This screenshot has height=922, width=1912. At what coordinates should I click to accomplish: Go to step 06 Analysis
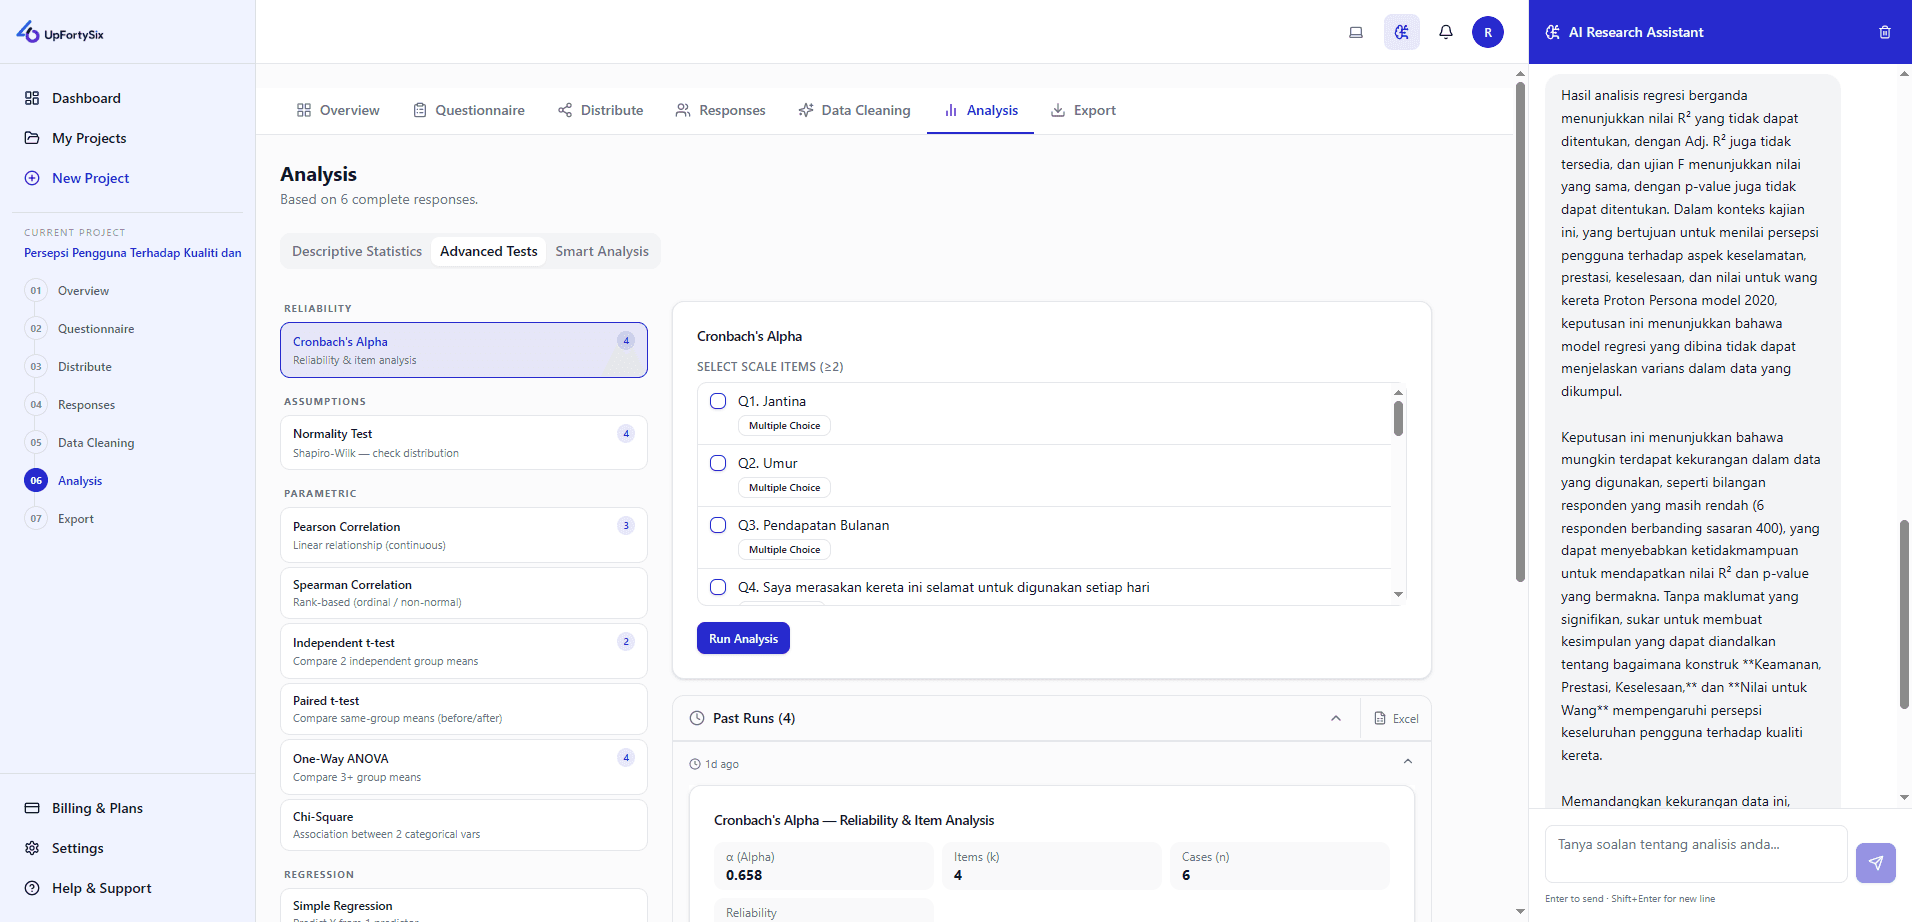click(x=64, y=481)
